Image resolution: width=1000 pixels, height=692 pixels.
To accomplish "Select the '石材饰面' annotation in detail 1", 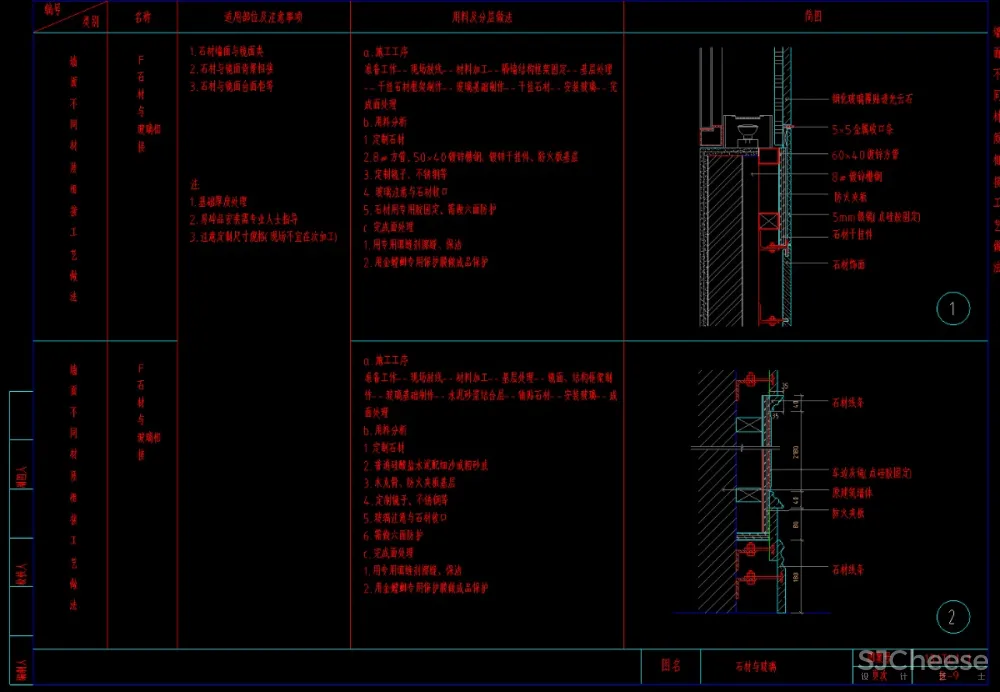I will click(849, 265).
